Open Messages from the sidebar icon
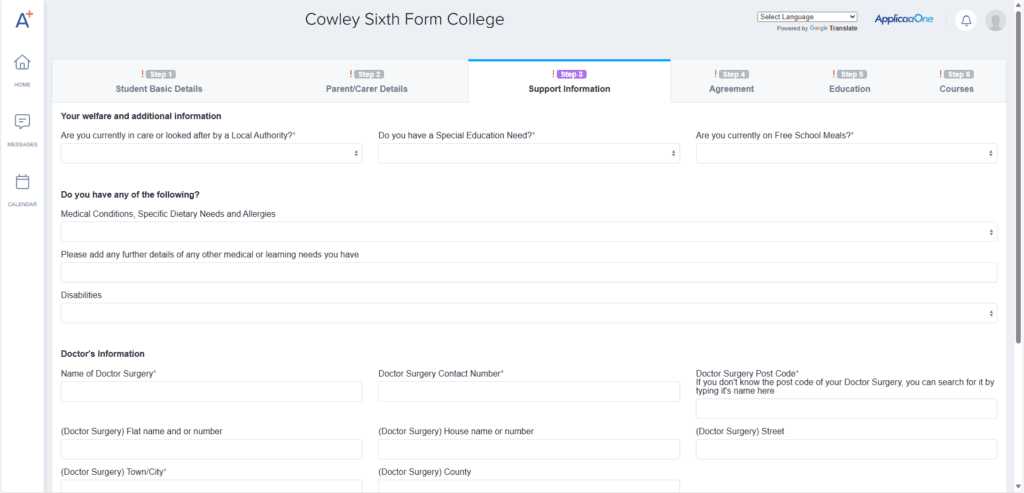 coord(22,122)
